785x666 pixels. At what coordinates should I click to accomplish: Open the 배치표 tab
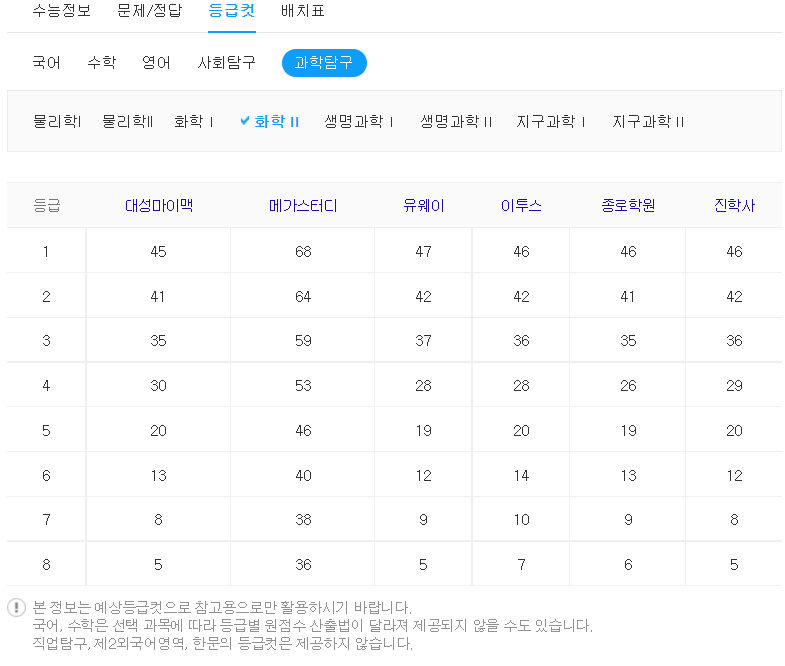[302, 11]
